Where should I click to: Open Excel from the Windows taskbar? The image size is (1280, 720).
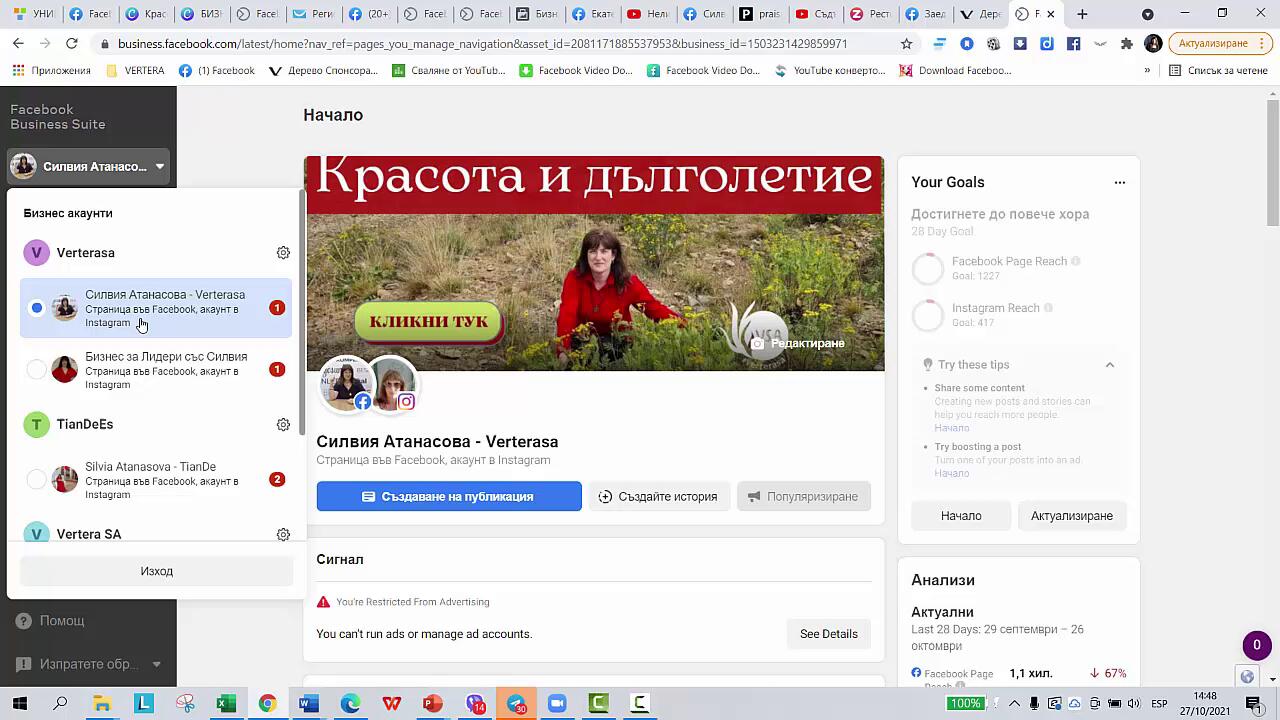pos(226,704)
